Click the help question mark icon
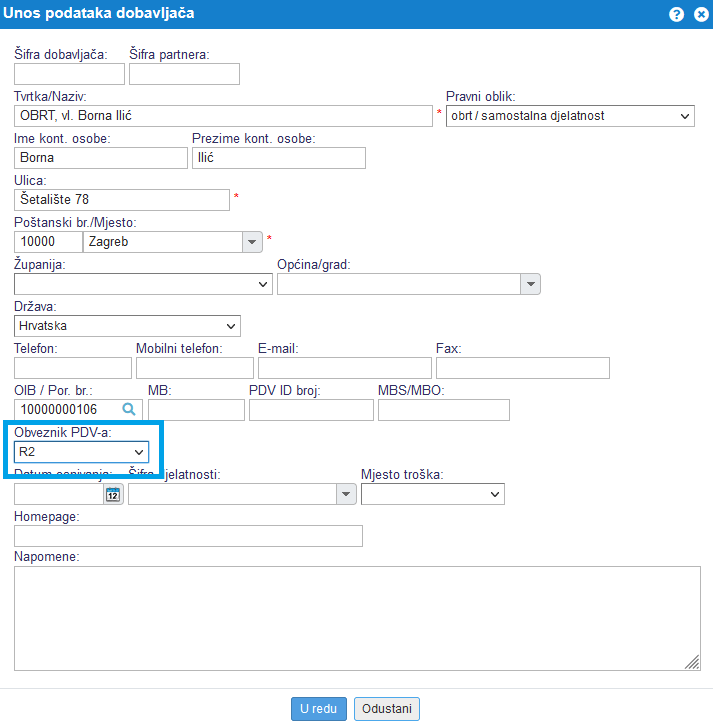713x725 pixels. (x=677, y=14)
